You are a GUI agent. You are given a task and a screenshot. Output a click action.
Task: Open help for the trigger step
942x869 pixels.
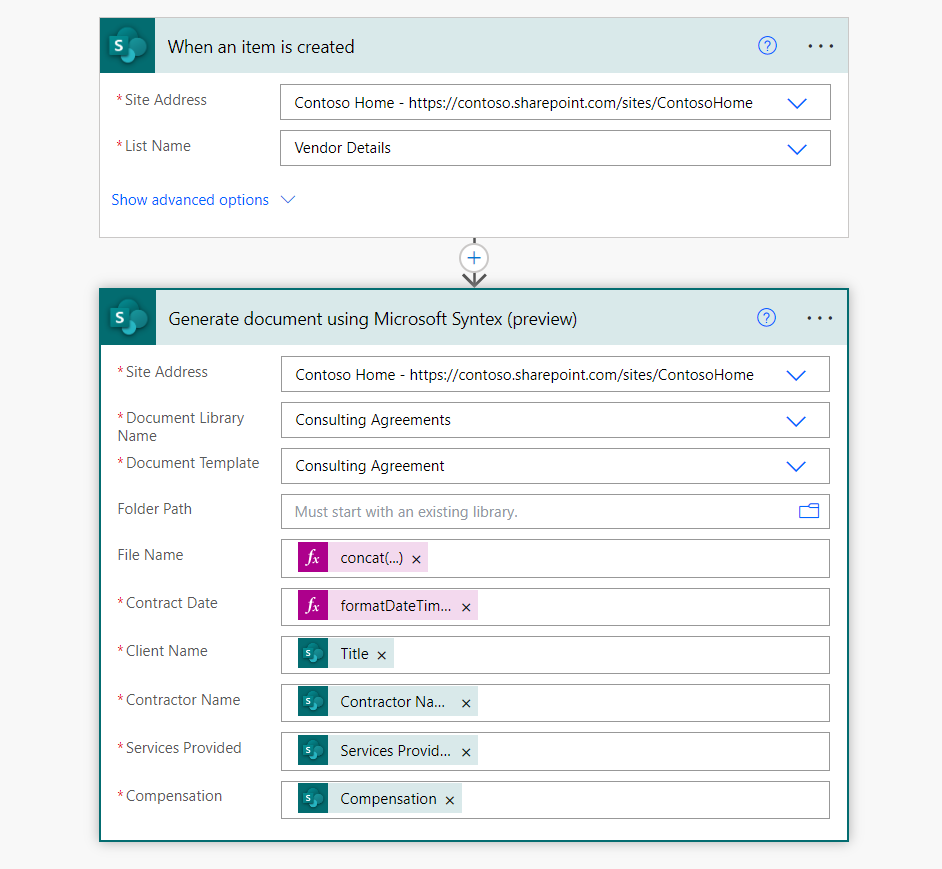[x=767, y=46]
